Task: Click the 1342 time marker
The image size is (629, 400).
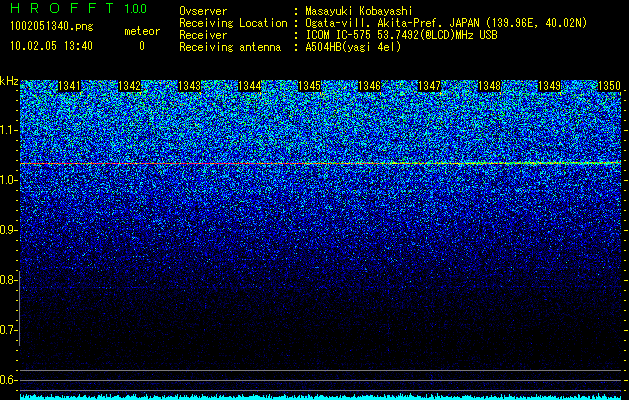Action: [x=130, y=86]
